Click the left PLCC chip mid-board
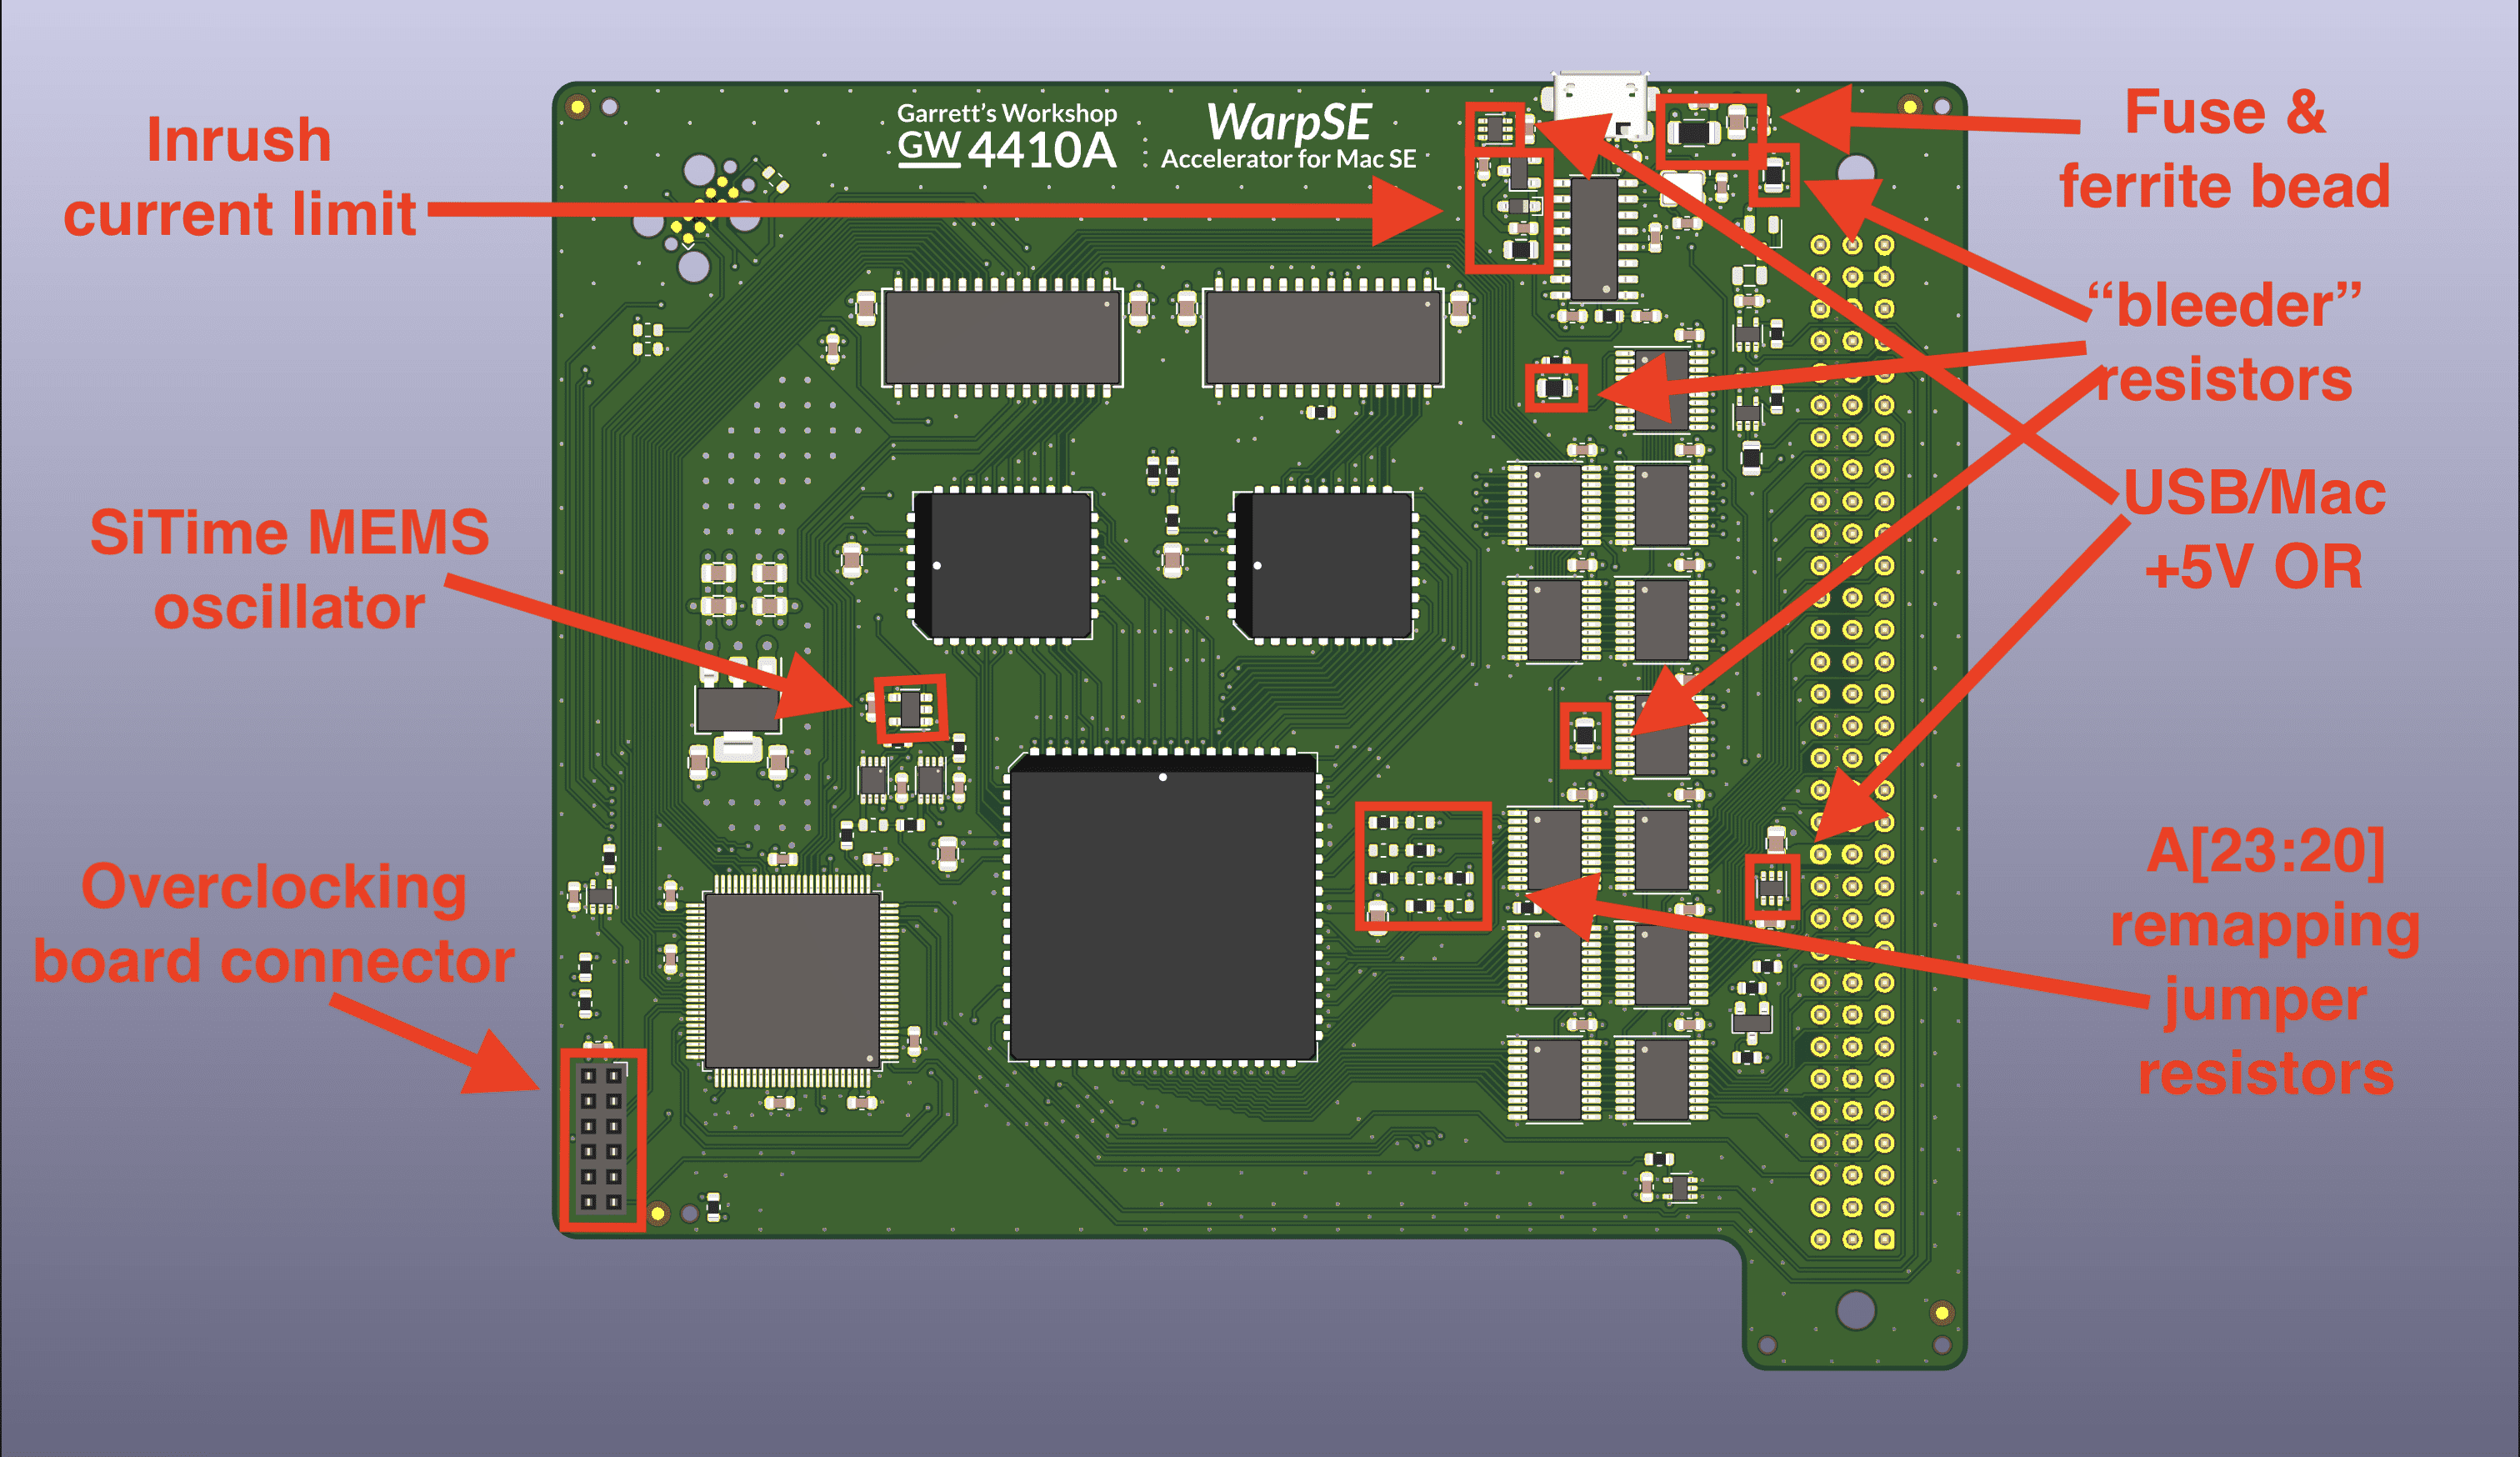This screenshot has height=1457, width=2520. 1003,566
